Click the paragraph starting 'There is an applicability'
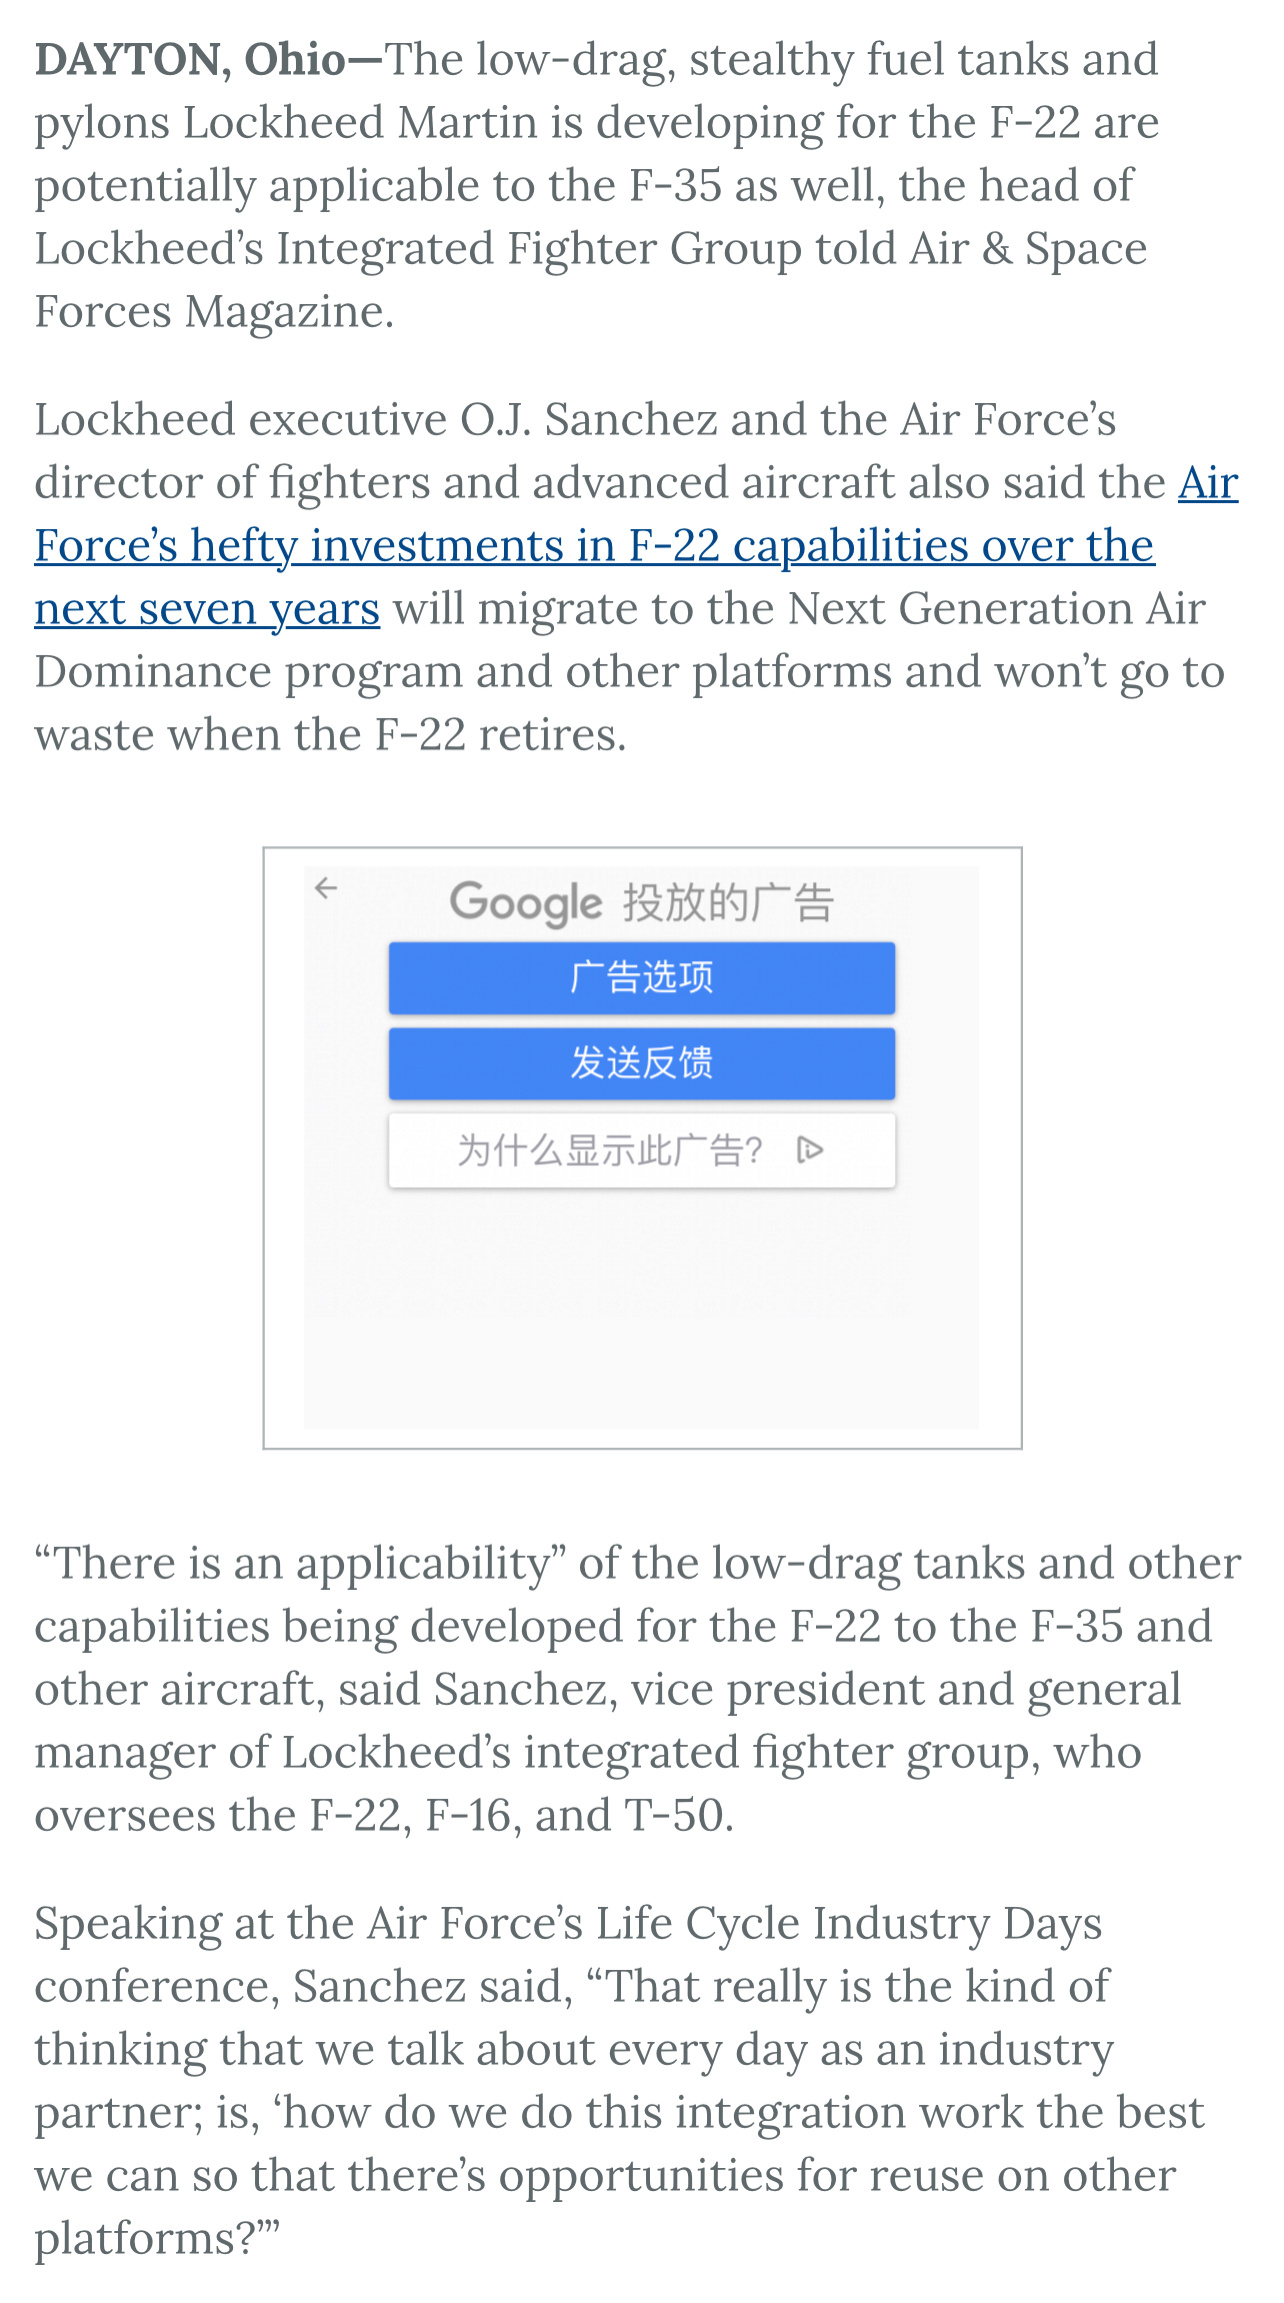This screenshot has height=2303, width=1284. click(638, 1689)
